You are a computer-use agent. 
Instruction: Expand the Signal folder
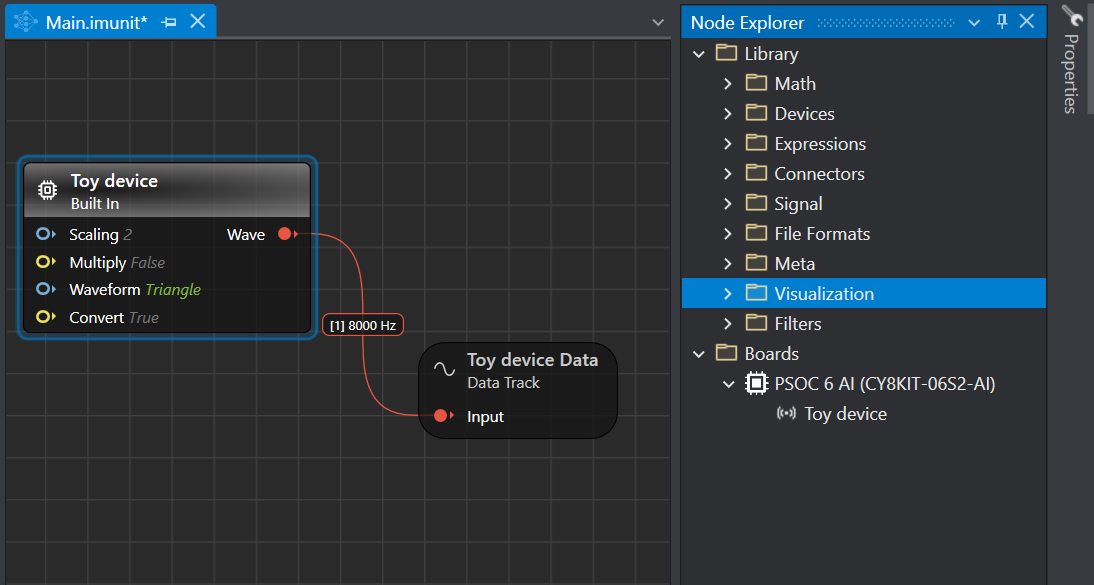tap(728, 204)
